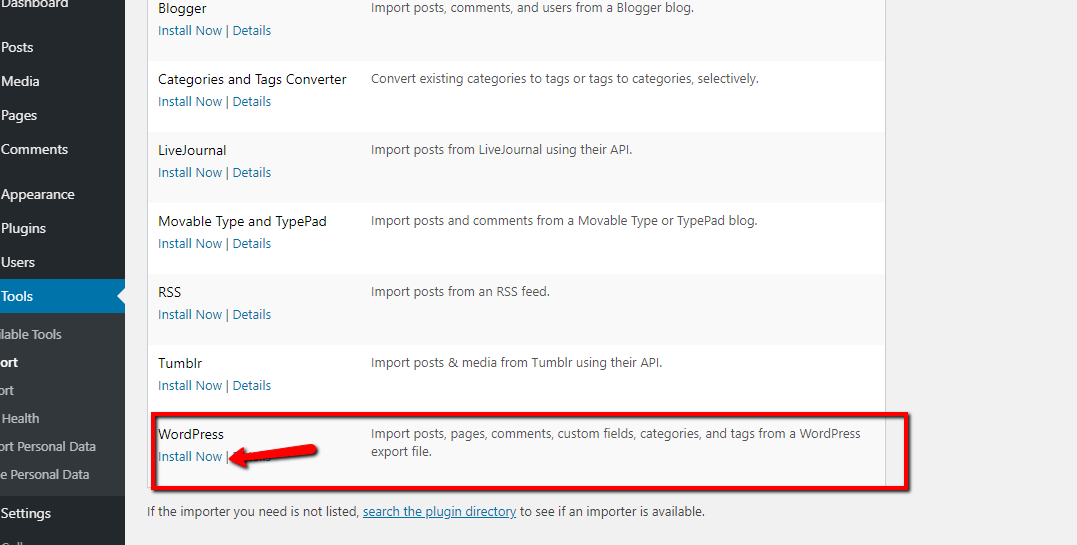
Task: View Details for the Tumblr importer
Action: point(251,386)
